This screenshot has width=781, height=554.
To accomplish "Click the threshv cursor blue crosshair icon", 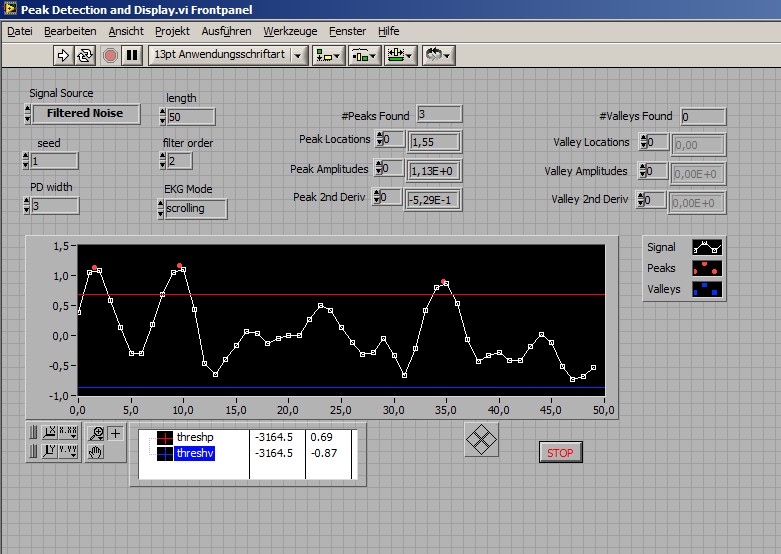I will click(x=165, y=453).
